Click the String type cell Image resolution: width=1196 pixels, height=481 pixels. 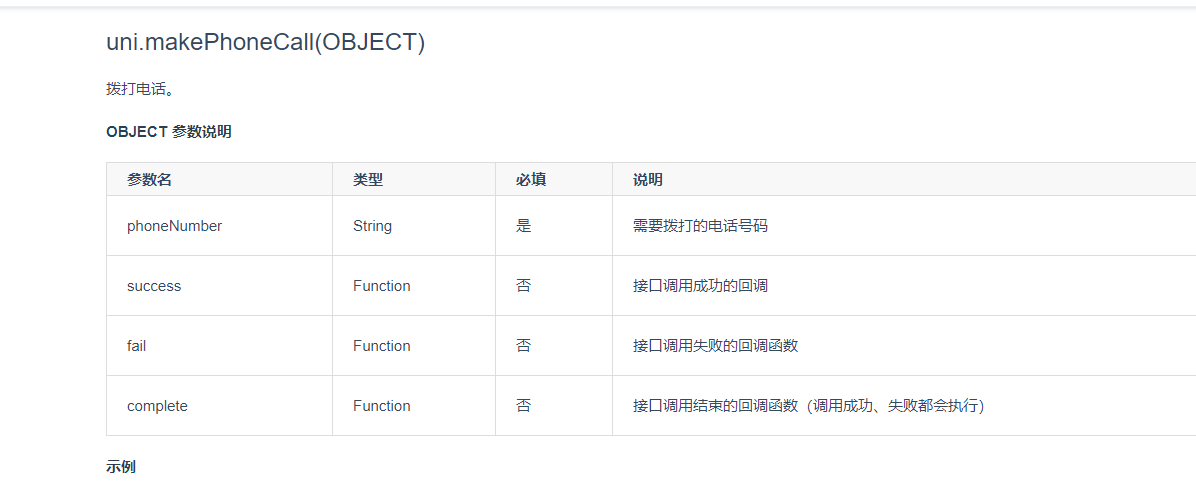pyautogui.click(x=372, y=226)
